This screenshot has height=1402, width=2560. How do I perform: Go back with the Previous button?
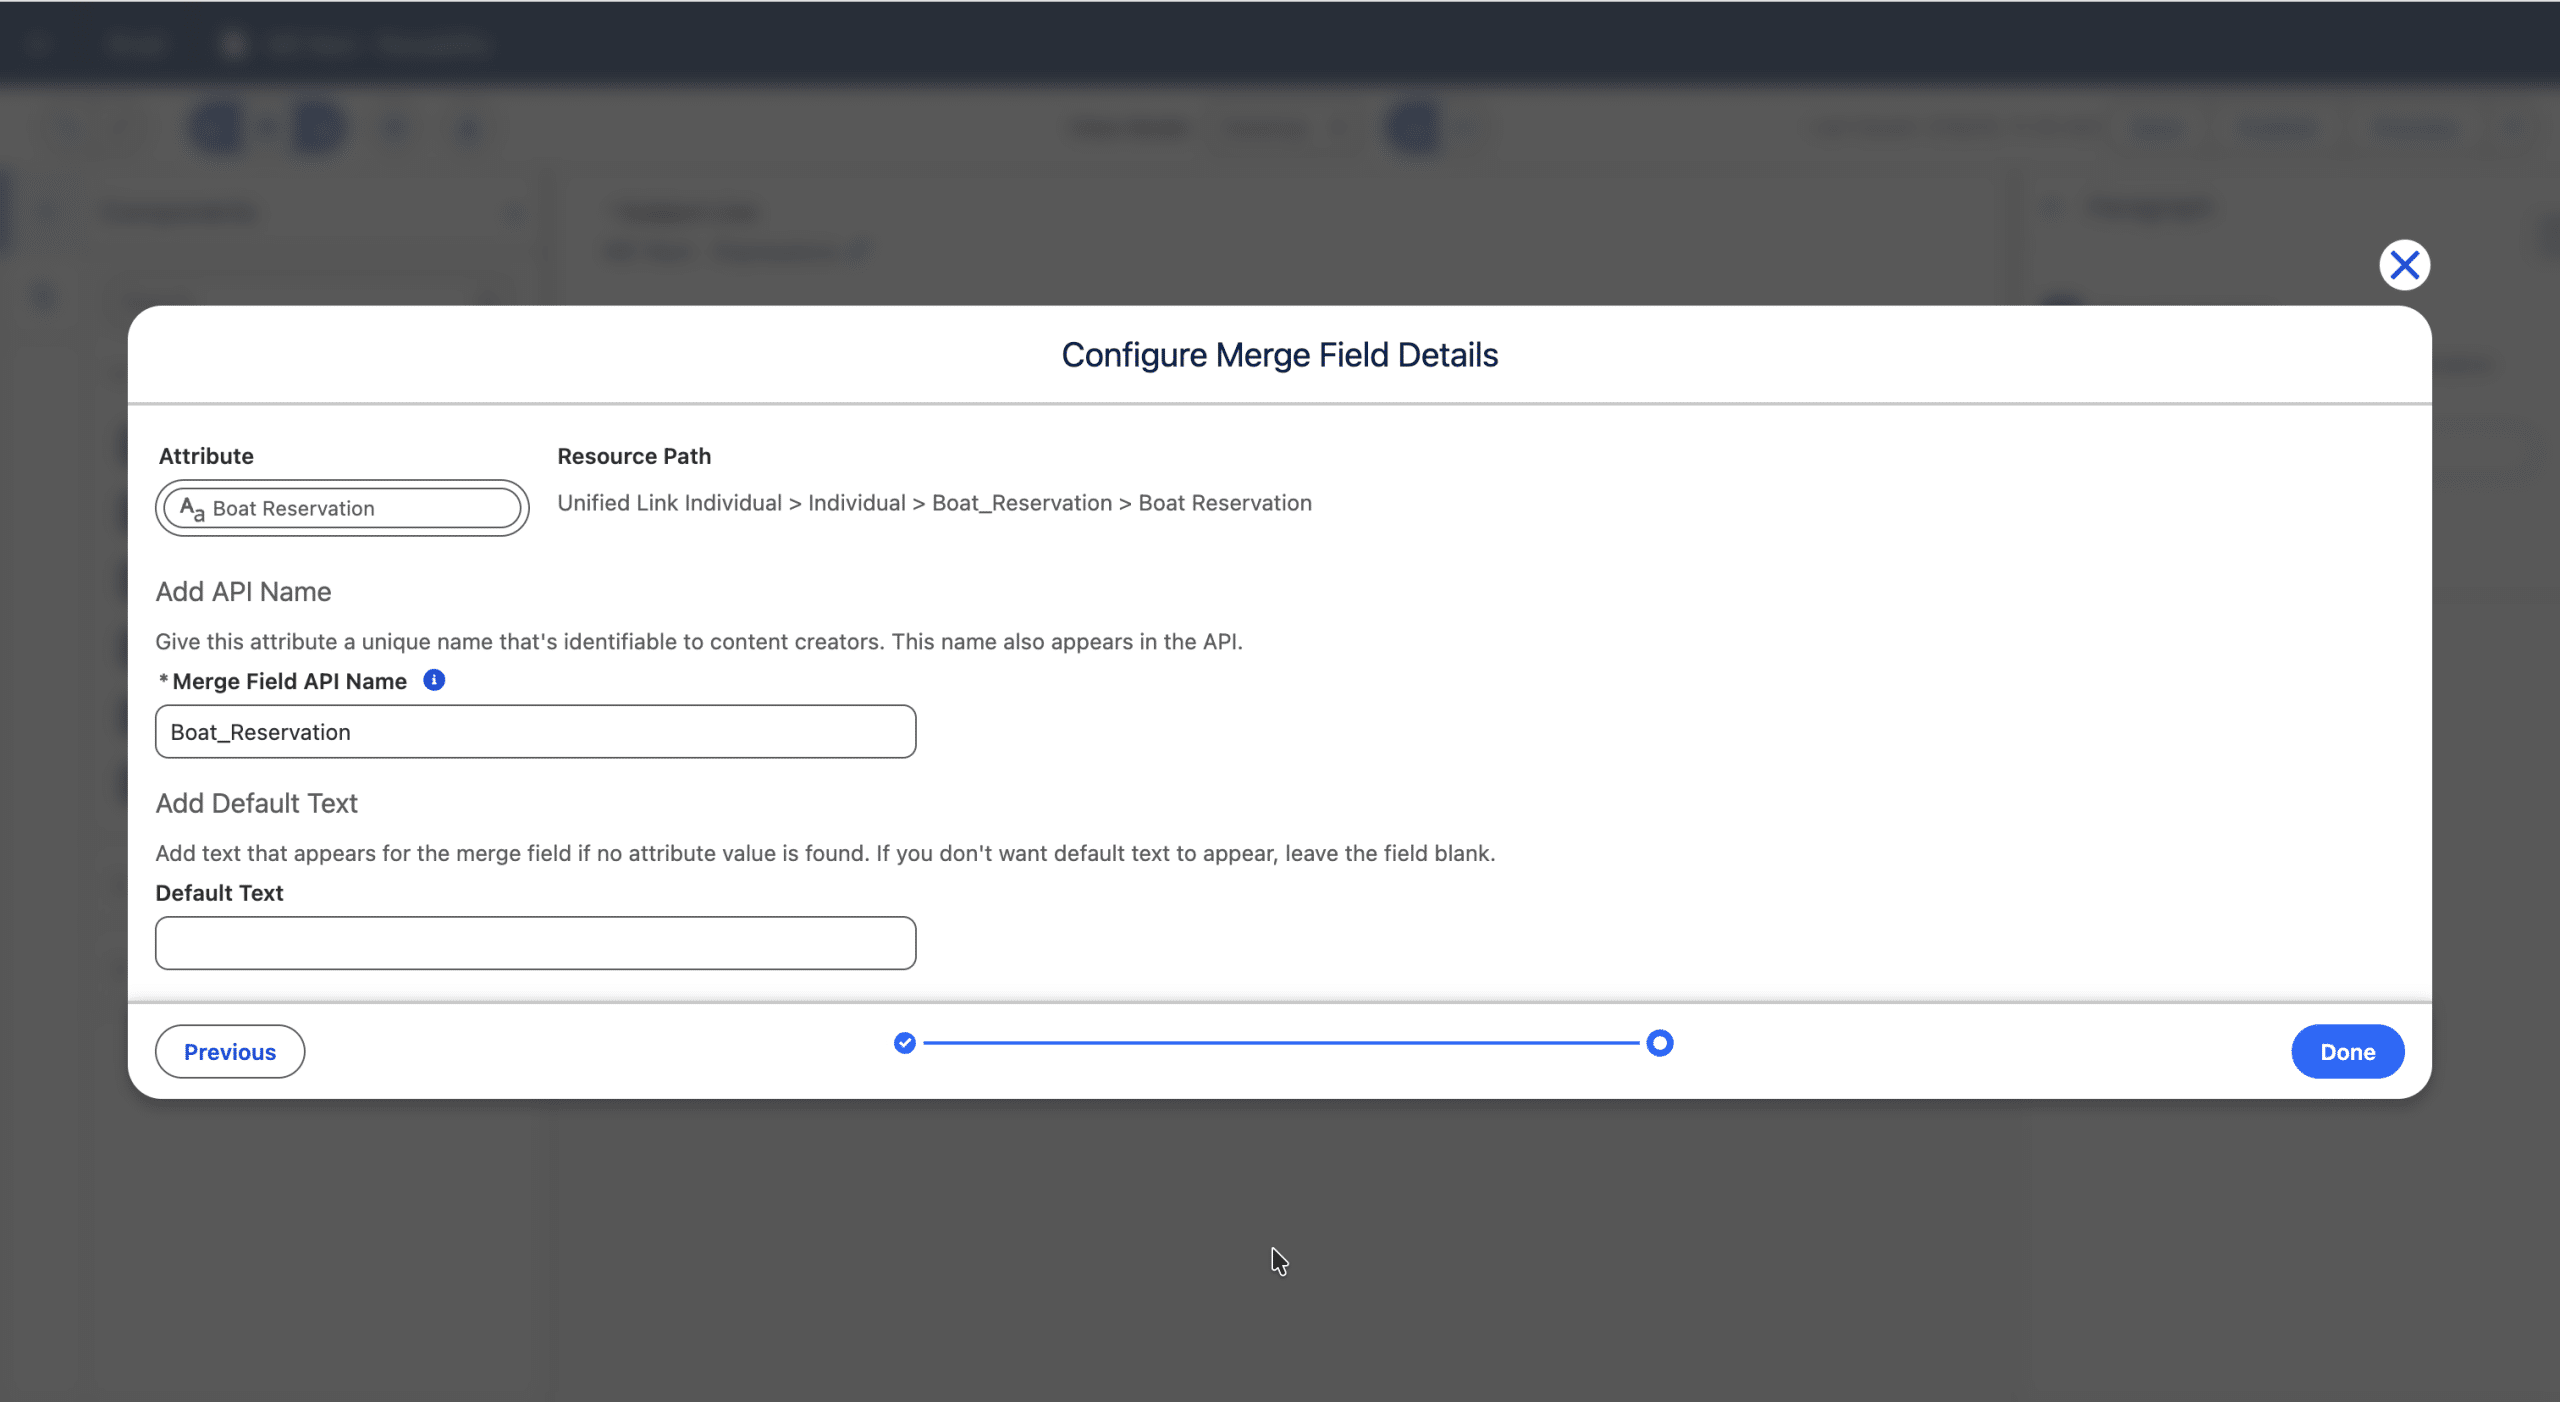(x=229, y=1051)
